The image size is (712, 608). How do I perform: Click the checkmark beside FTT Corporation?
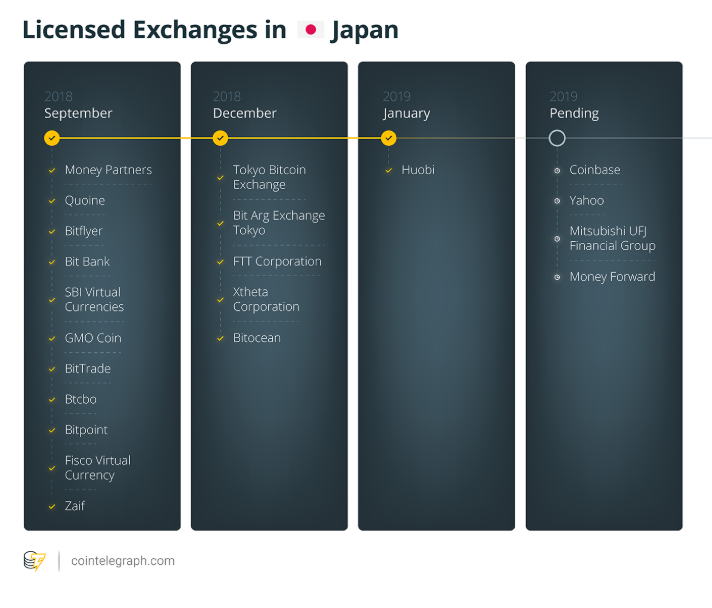(220, 262)
